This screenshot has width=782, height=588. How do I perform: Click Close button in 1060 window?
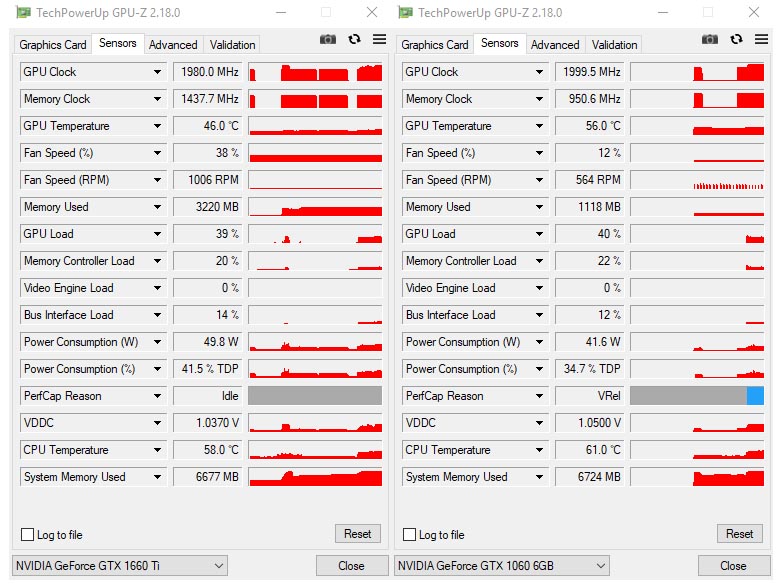point(733,566)
